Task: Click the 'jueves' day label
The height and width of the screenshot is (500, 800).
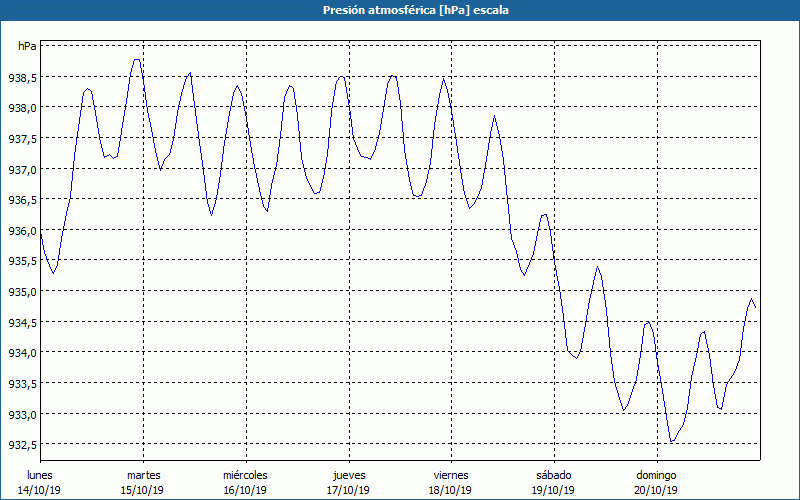Action: tap(349, 475)
